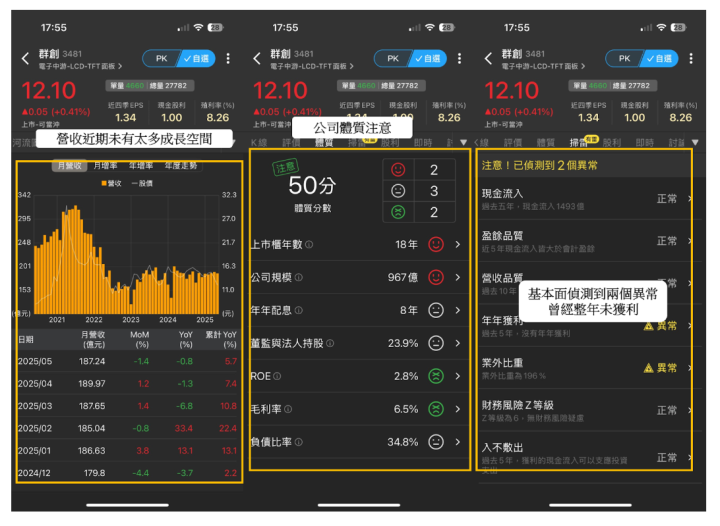Image resolution: width=720 pixels, height=526 pixels.
Task: Toggle 自選 watchlist on the 掃雷 screen
Action: [x=659, y=59]
